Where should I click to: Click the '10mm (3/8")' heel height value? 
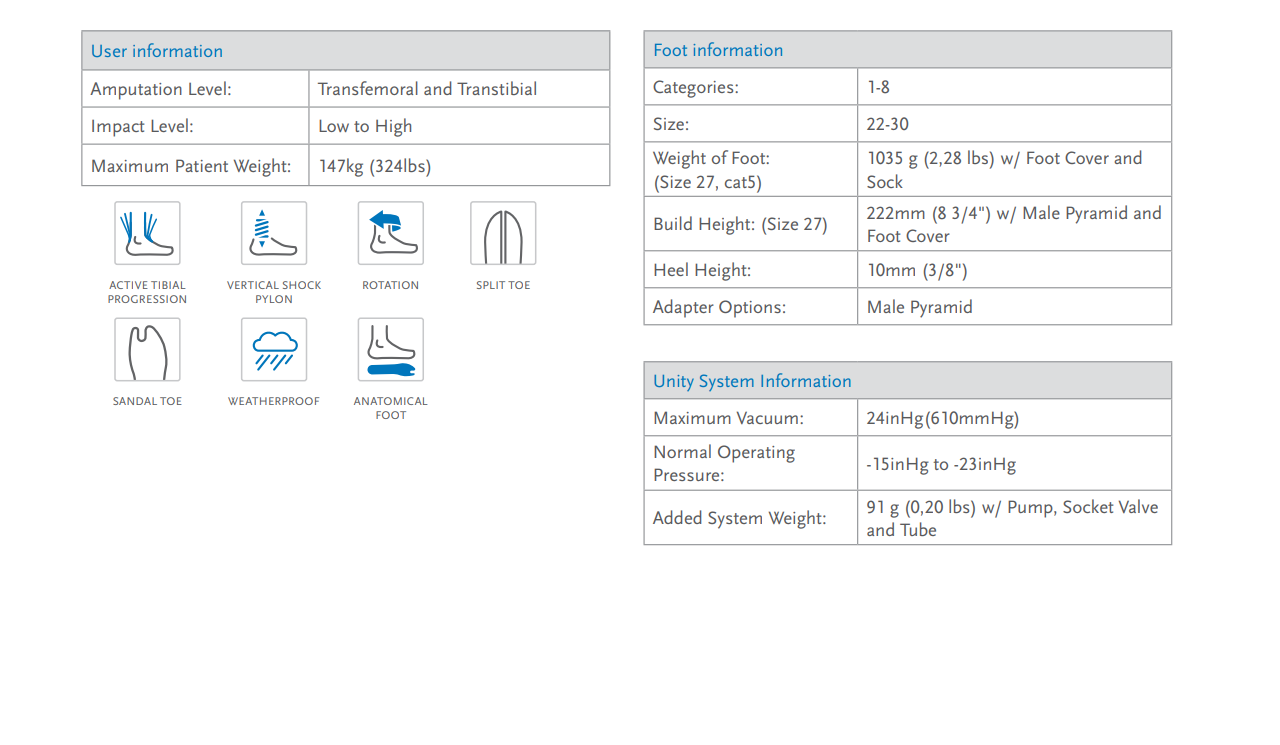(x=917, y=270)
